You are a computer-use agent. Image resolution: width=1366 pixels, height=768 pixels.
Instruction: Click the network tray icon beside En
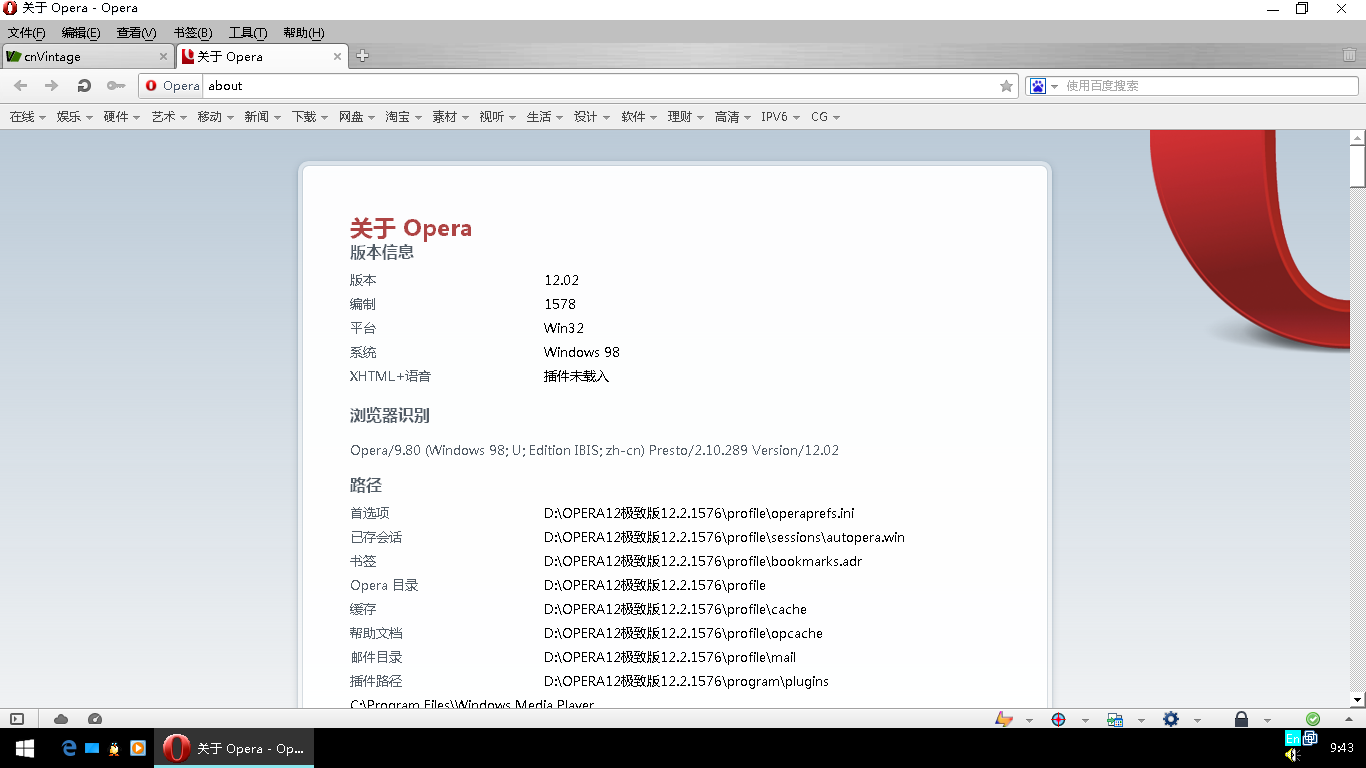1310,738
